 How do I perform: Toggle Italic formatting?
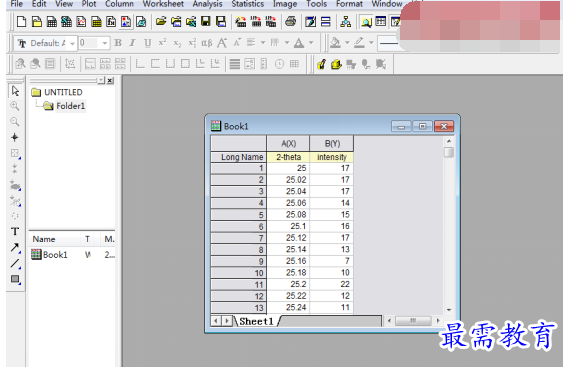click(132, 43)
